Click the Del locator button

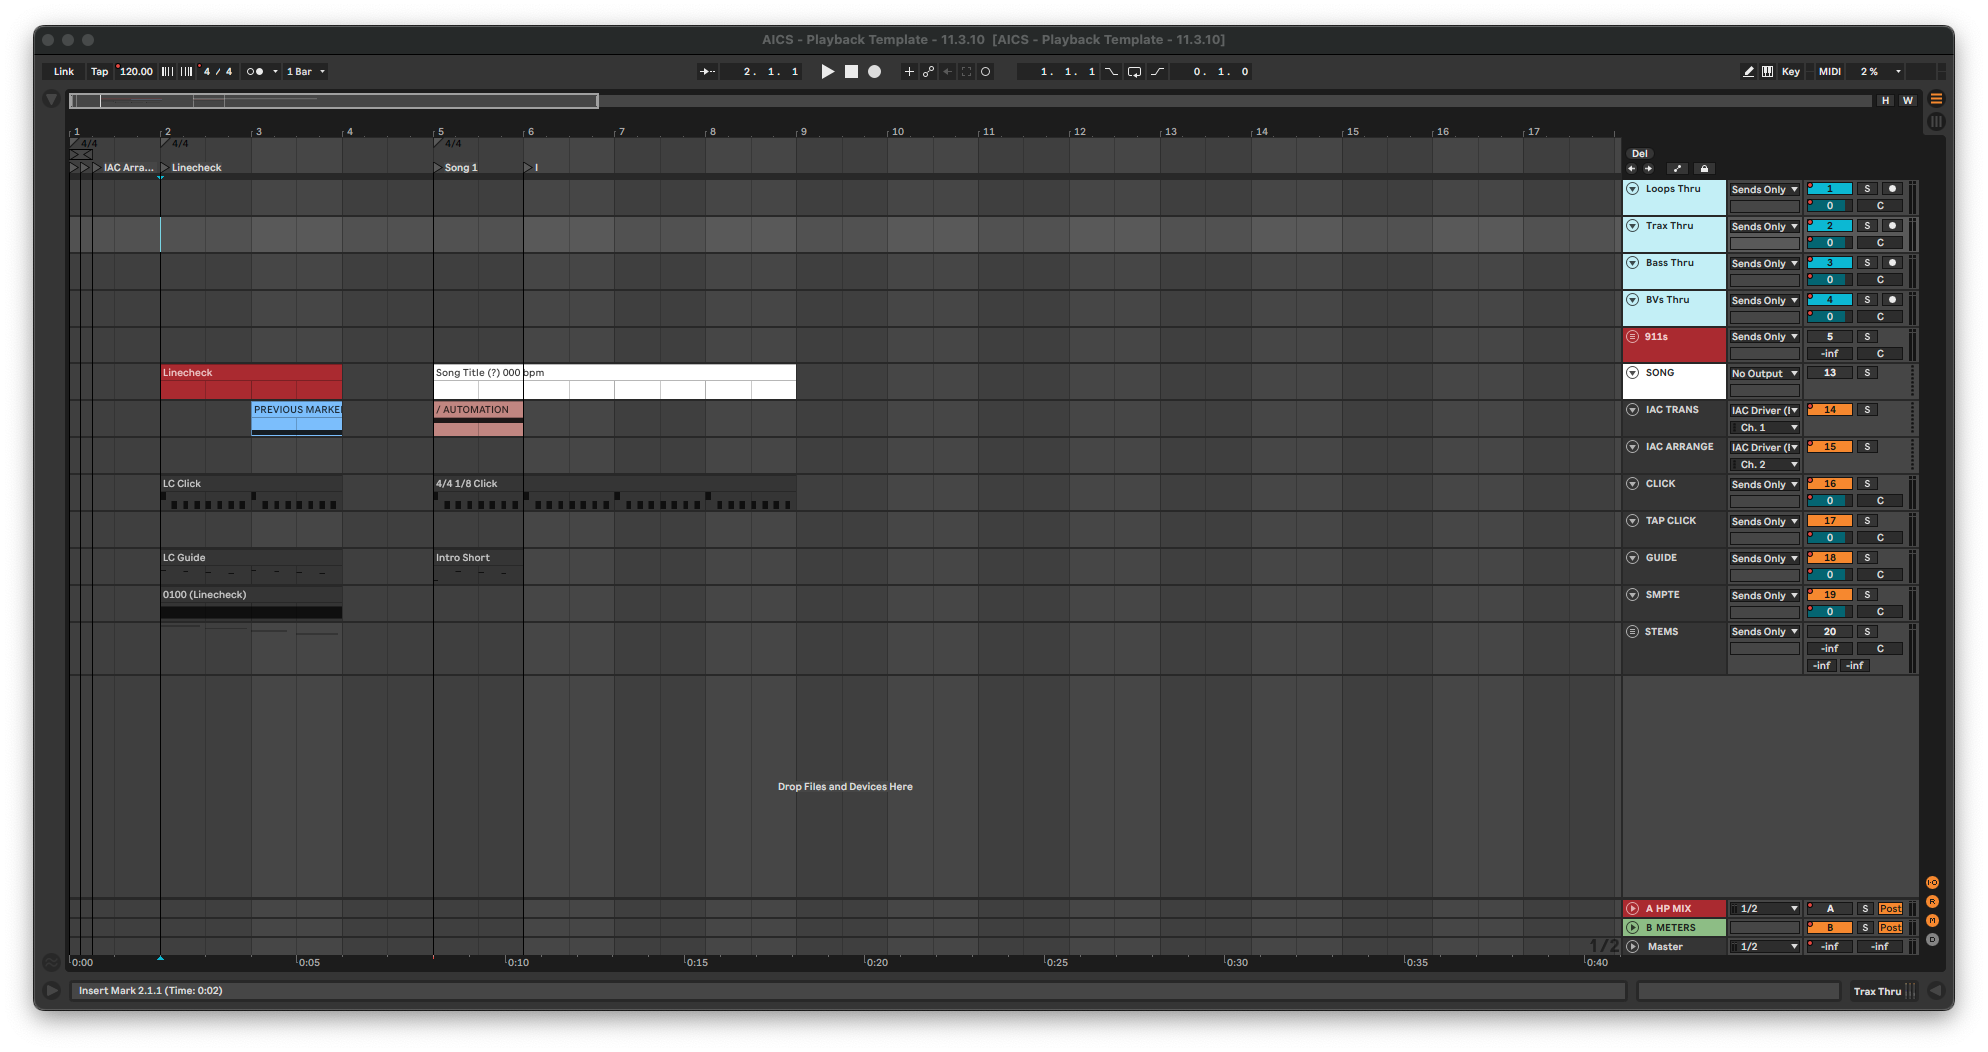pos(1640,154)
